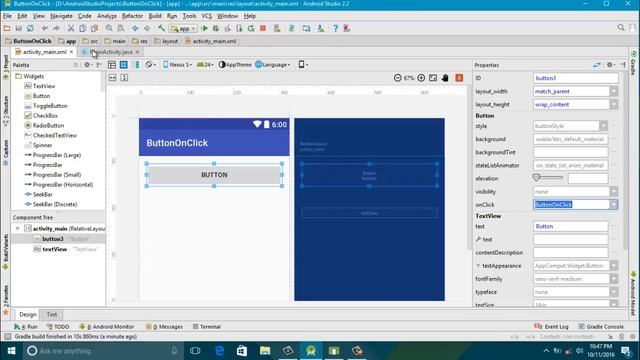This screenshot has width=640, height=360.
Task: Click the Help question mark icon
Action: 335,28
